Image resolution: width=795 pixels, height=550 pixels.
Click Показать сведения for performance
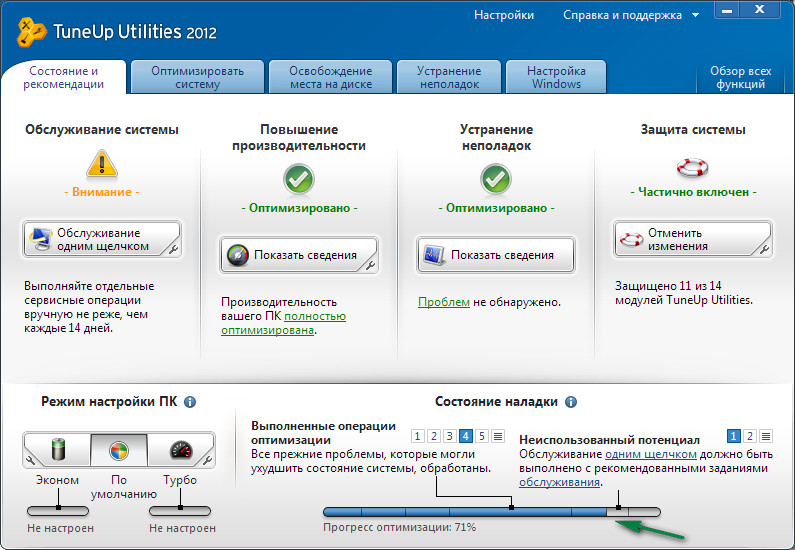(x=299, y=255)
